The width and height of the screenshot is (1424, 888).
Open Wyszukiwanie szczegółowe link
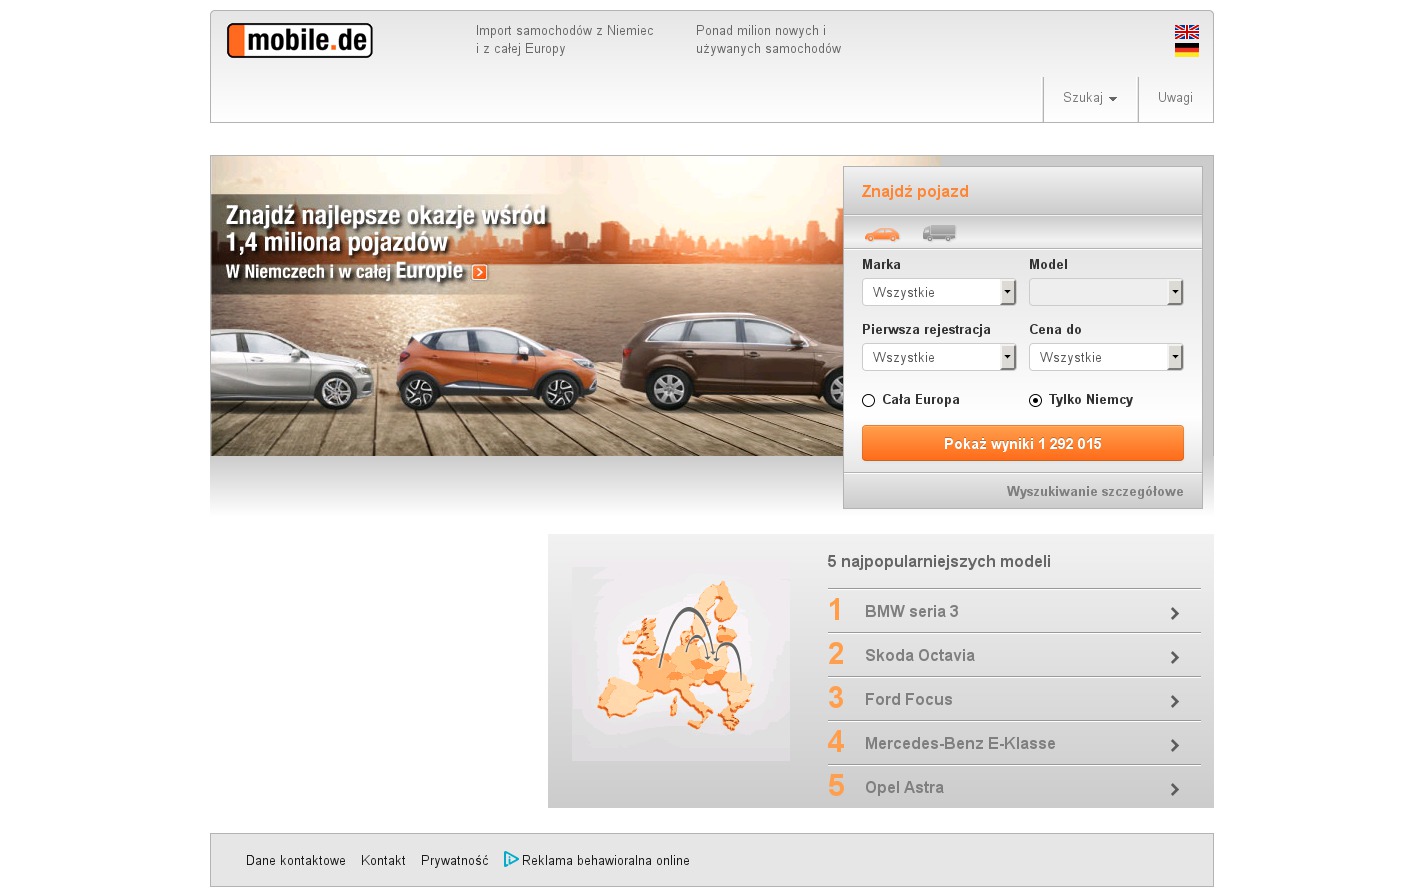(x=1094, y=491)
